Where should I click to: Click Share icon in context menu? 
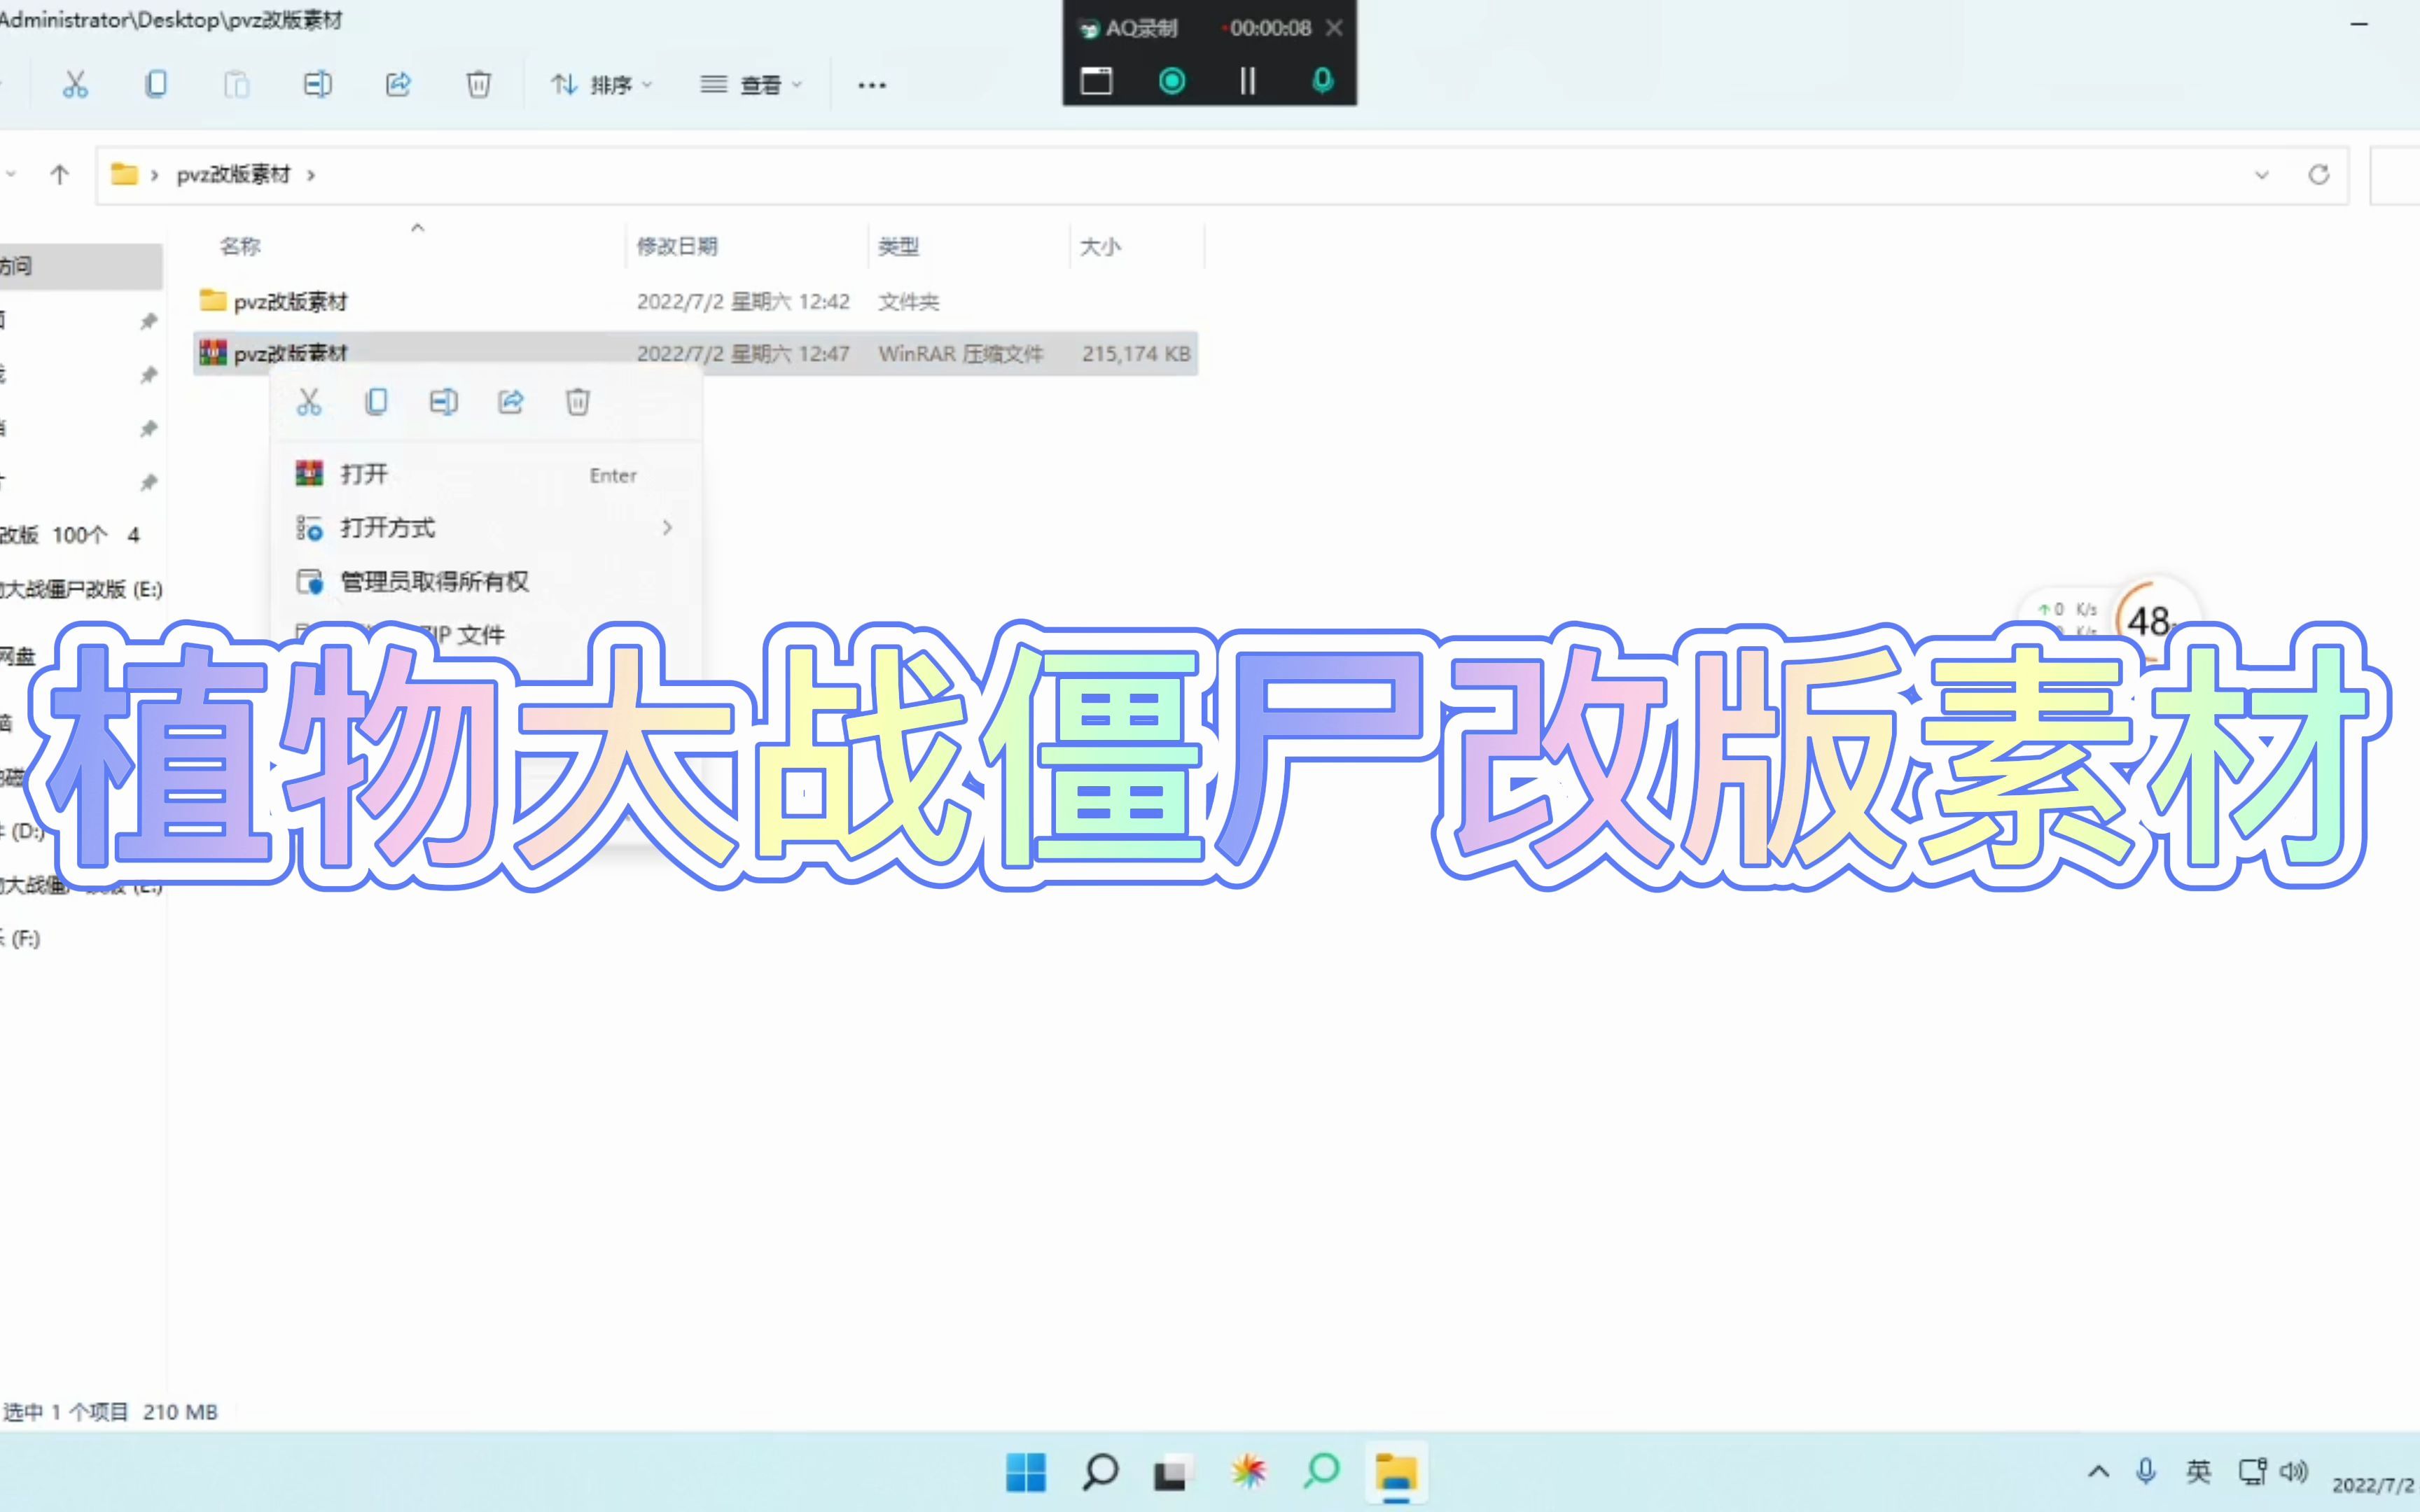511,402
